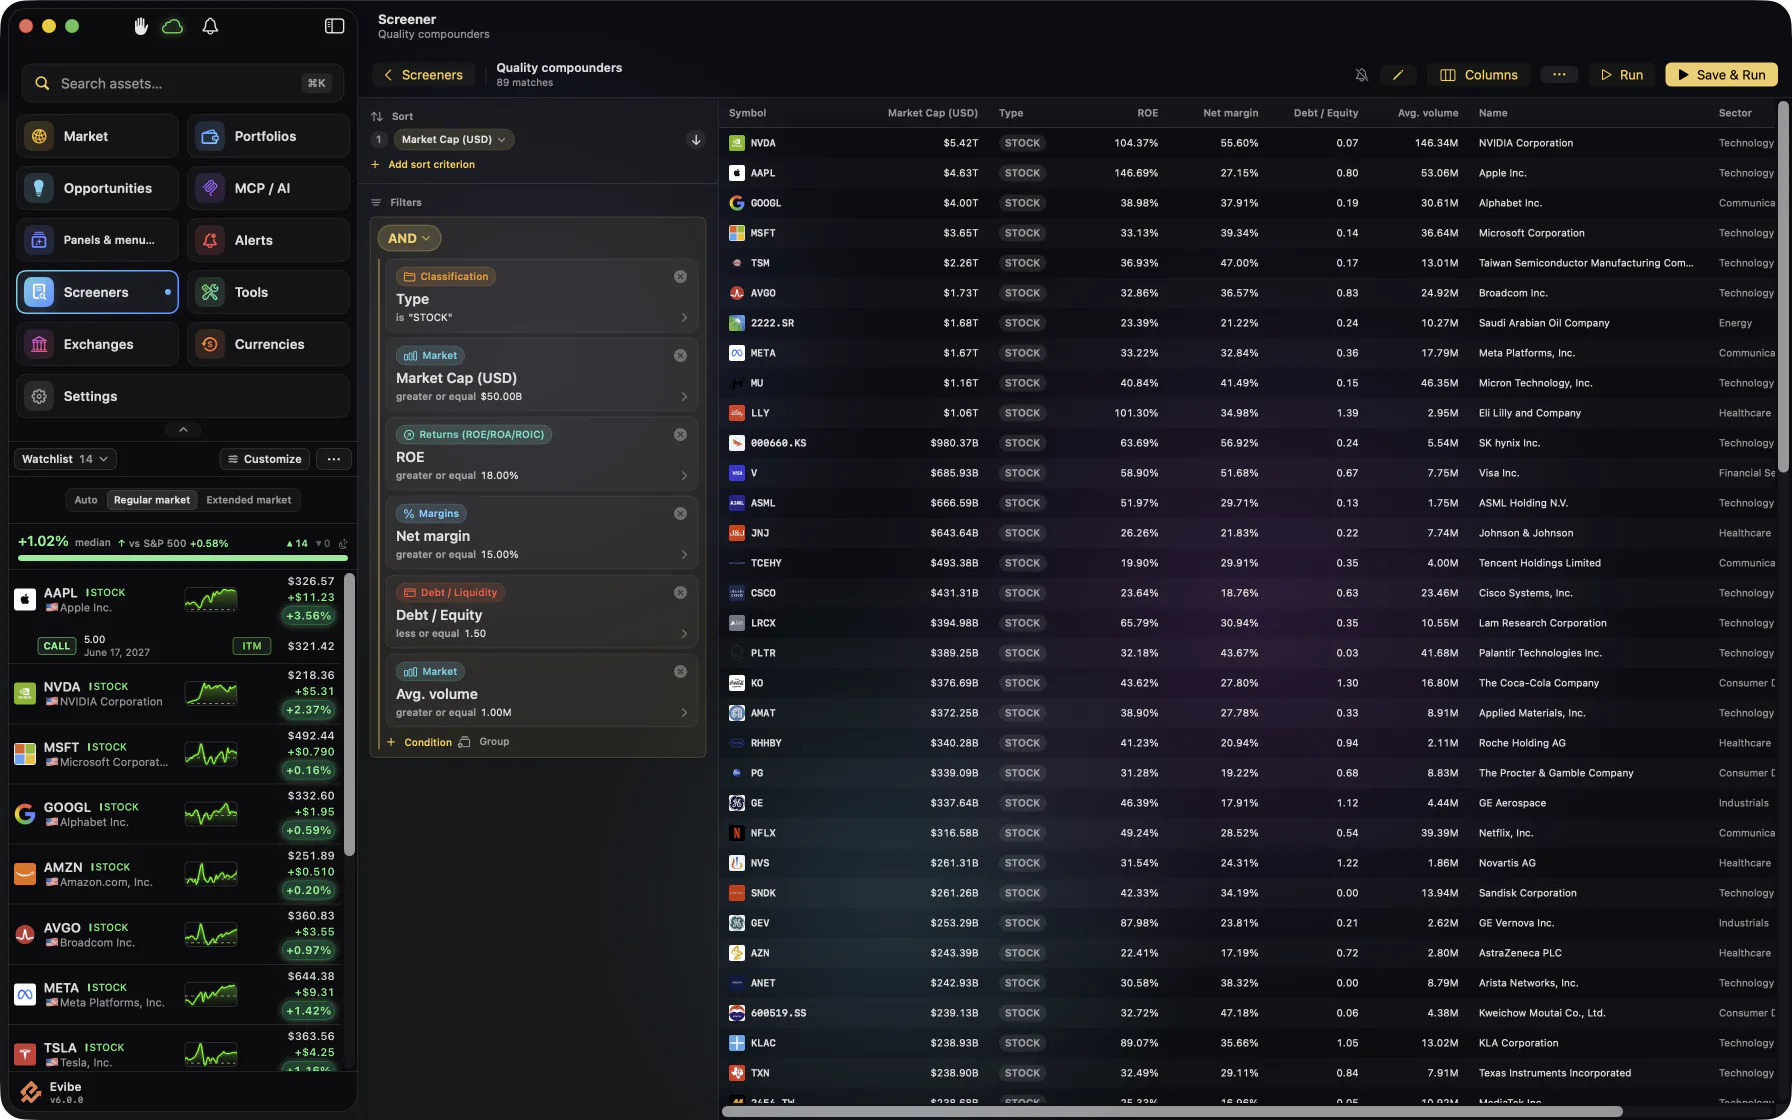
Task: Expand the Type filter chevron
Action: (x=684, y=318)
